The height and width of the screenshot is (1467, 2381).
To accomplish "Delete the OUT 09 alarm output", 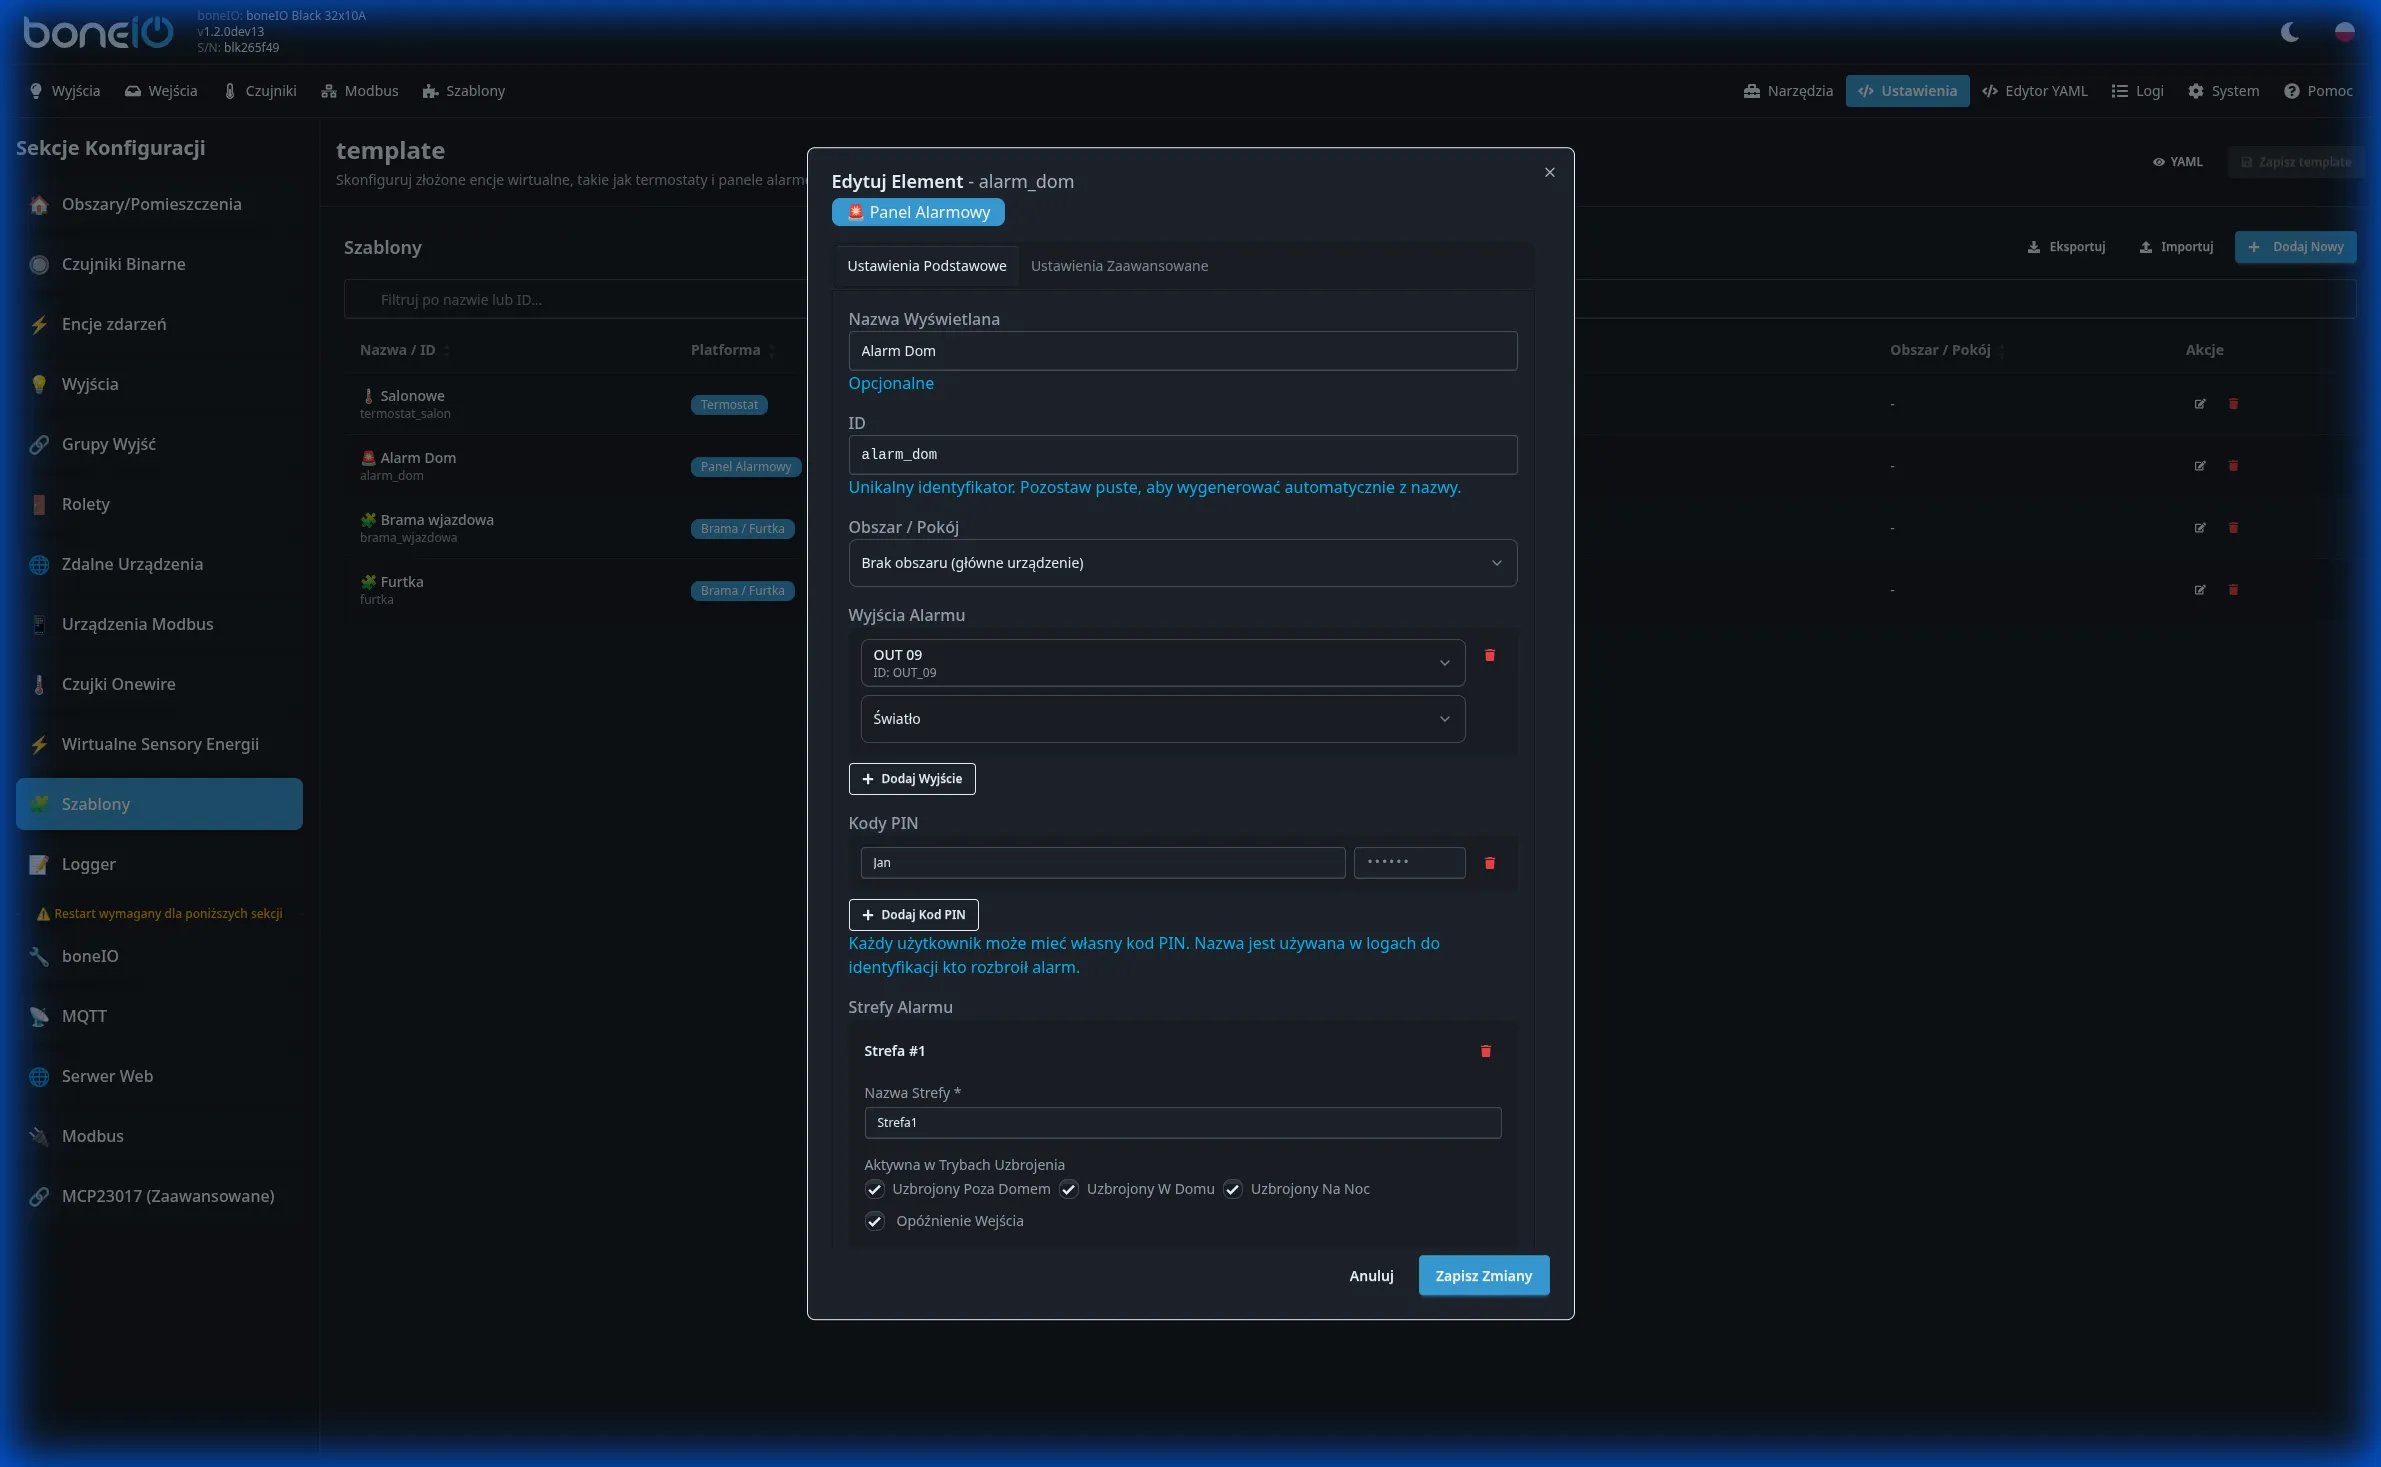I will click(x=1489, y=656).
